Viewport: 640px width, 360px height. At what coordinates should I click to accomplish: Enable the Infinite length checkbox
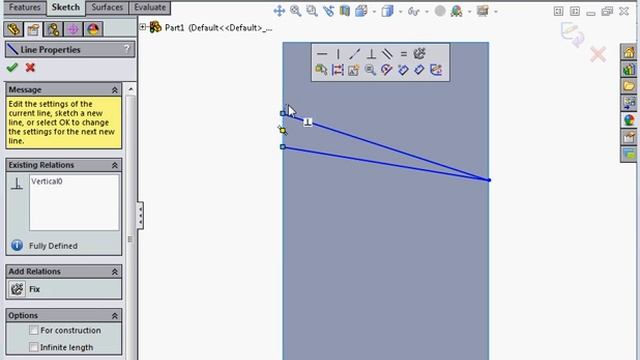click(x=34, y=347)
